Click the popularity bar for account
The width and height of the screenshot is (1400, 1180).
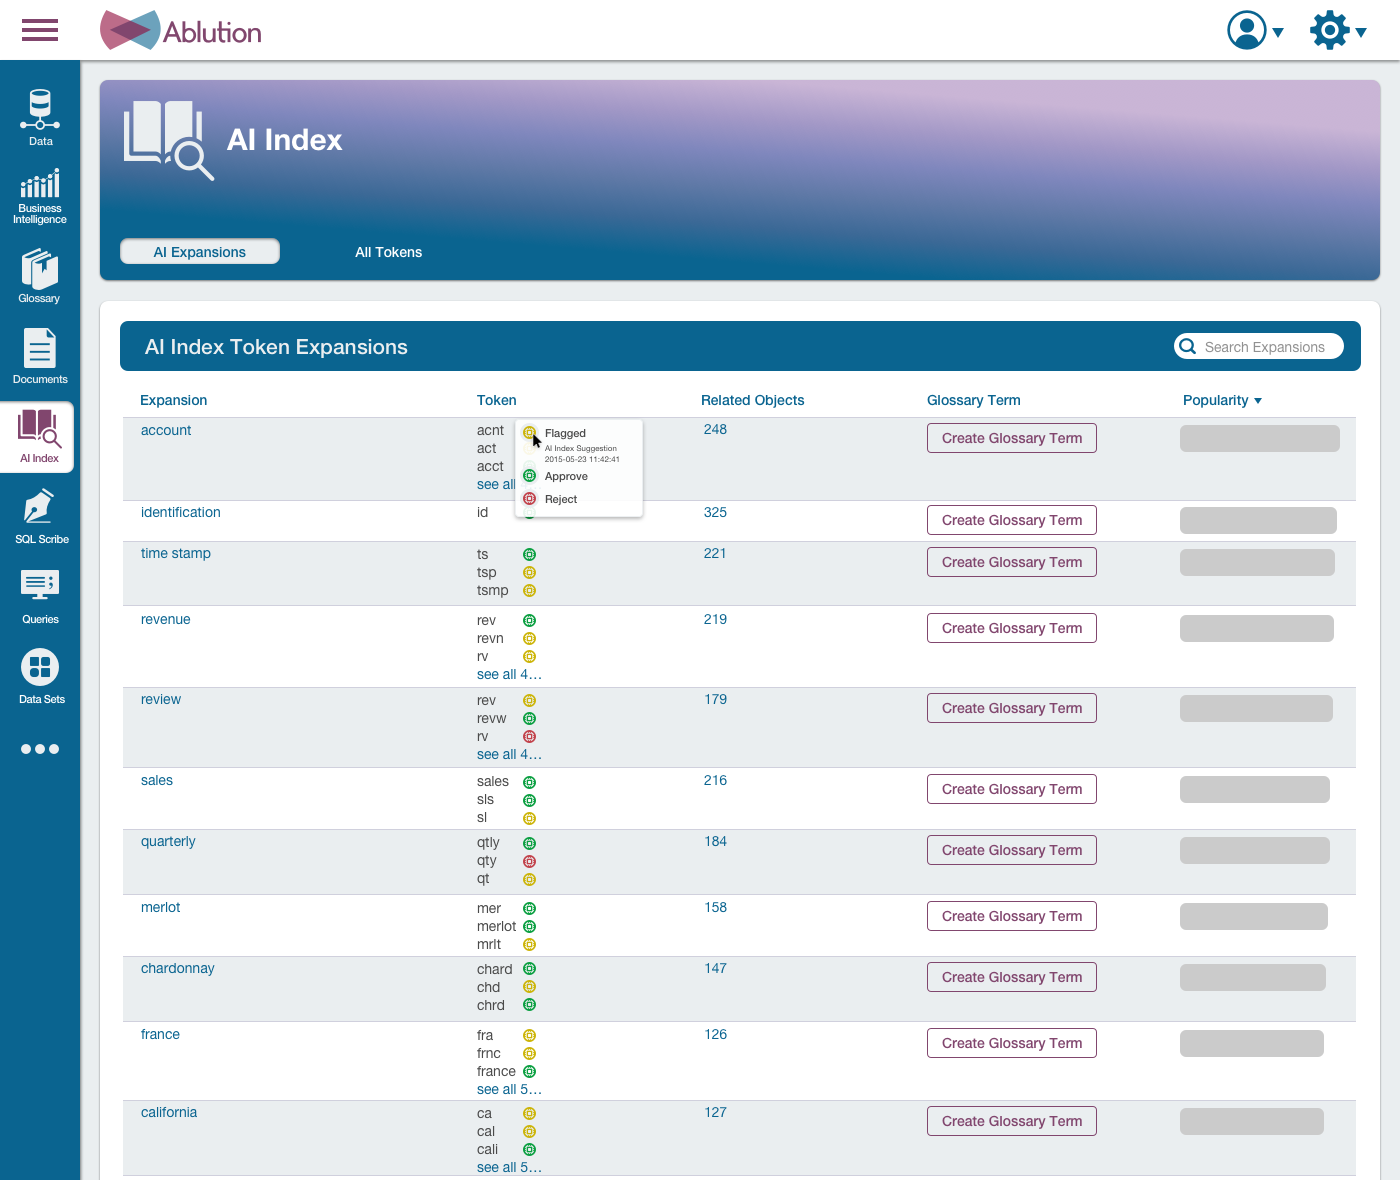(1260, 438)
